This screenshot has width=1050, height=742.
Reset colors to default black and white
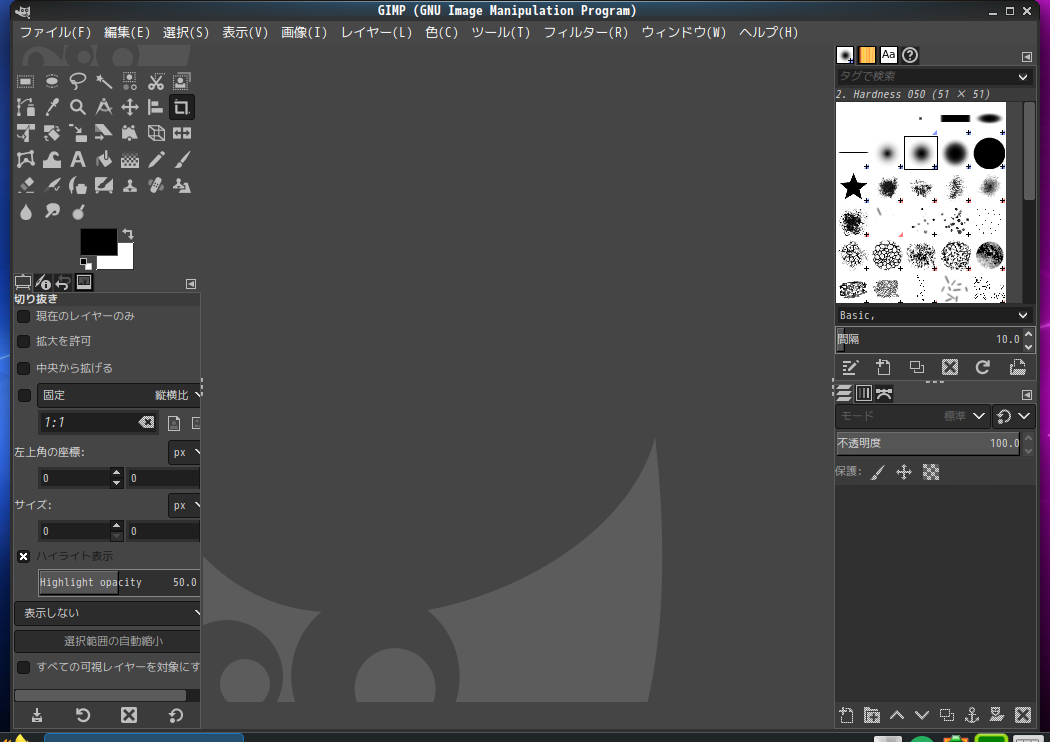coord(86,263)
